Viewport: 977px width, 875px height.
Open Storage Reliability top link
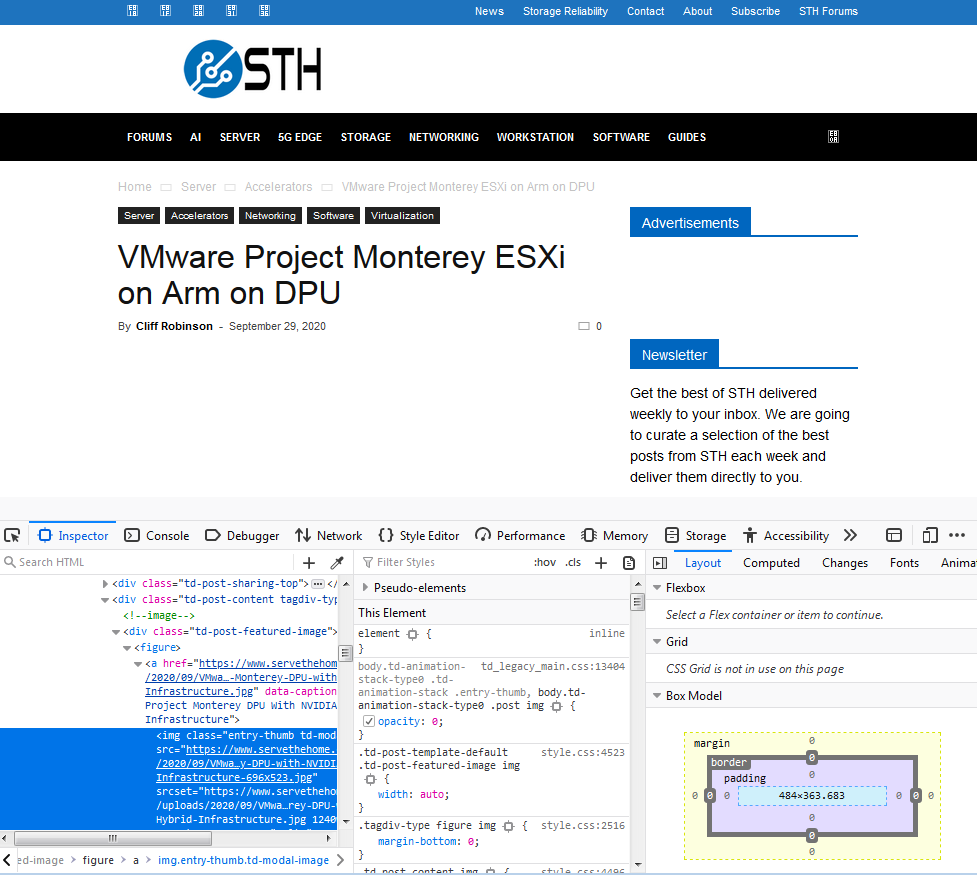[x=565, y=11]
